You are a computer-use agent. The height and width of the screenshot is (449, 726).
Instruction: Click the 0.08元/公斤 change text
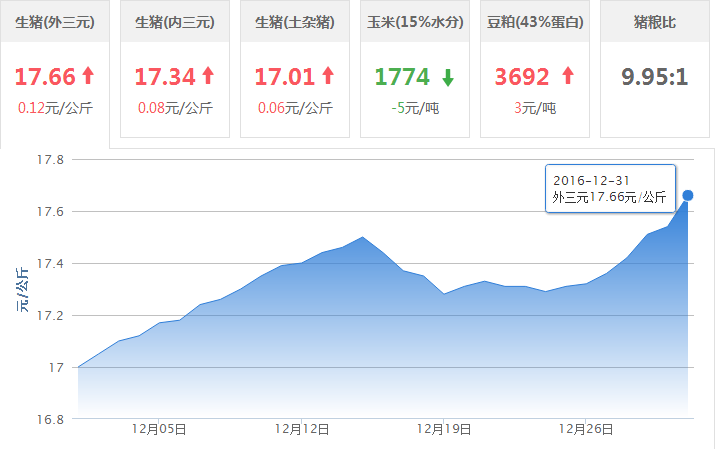point(175,108)
